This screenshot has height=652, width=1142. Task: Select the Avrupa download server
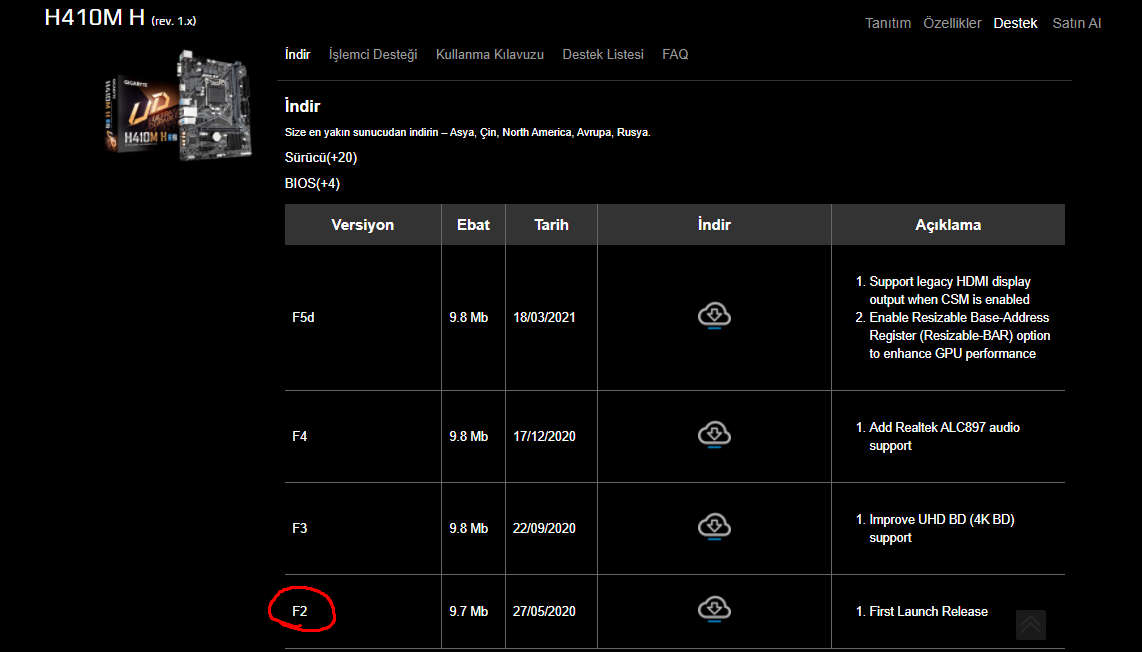[x=594, y=133]
